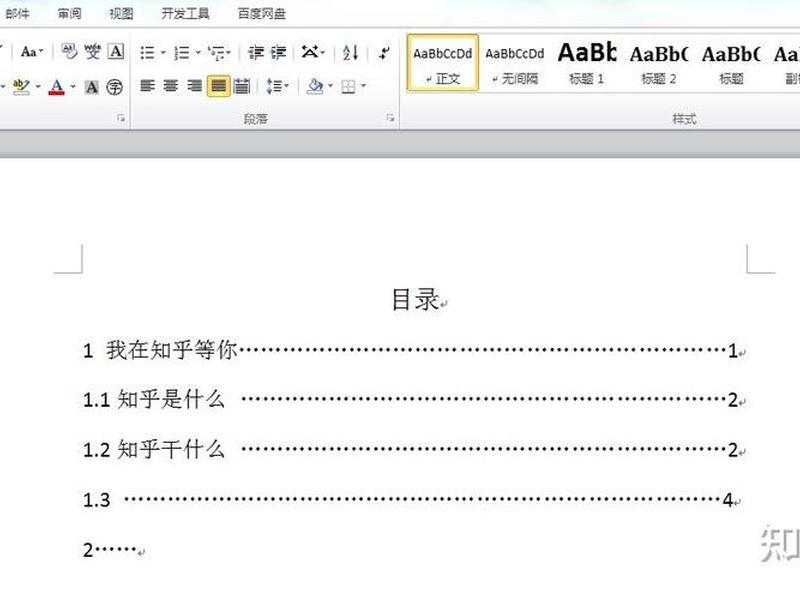Open the Phonetic Guide (wén) tool
The image size is (800, 600).
coord(92,52)
